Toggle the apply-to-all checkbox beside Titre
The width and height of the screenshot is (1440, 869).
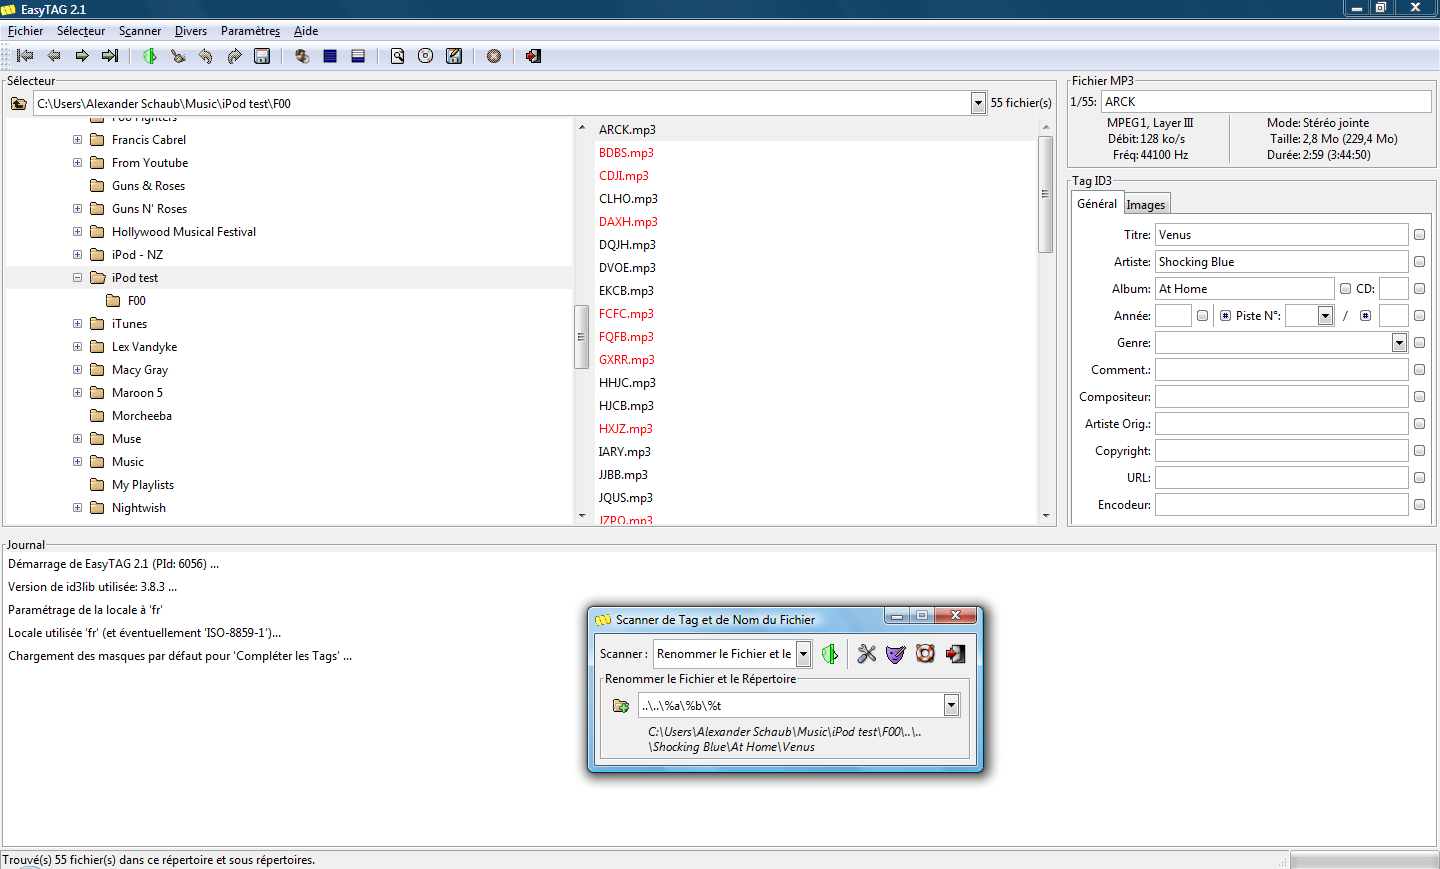click(1419, 235)
